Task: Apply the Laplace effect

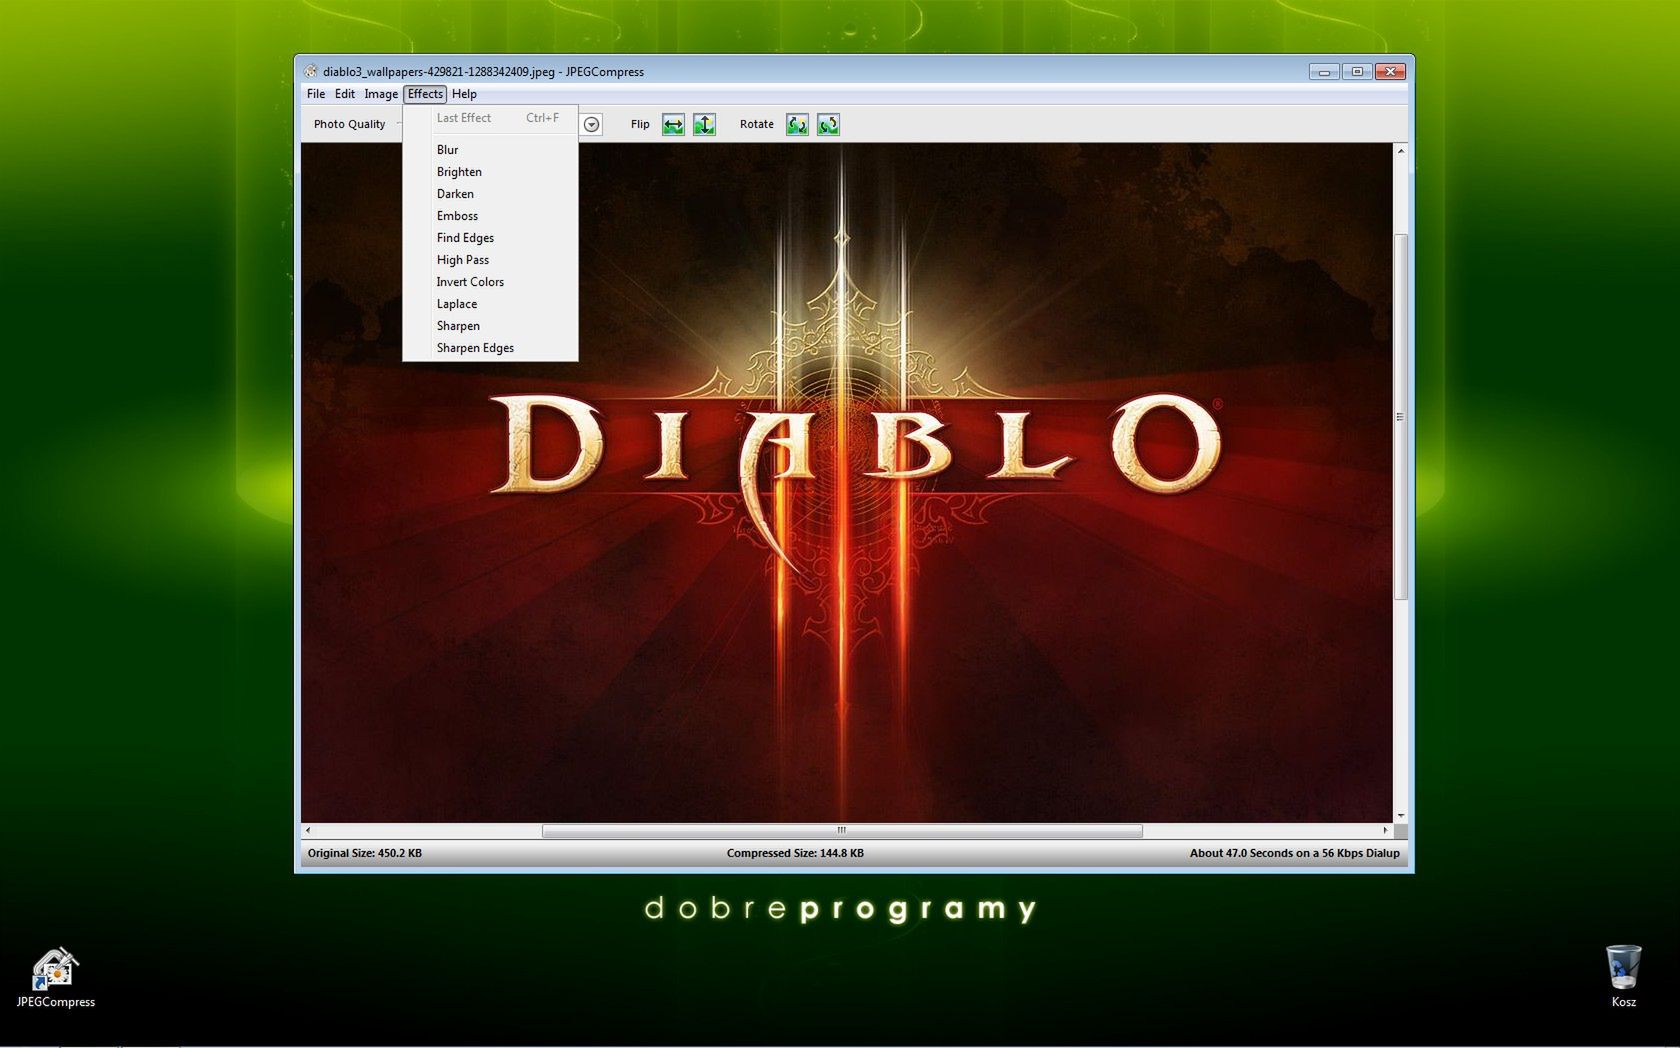Action: pyautogui.click(x=490, y=304)
